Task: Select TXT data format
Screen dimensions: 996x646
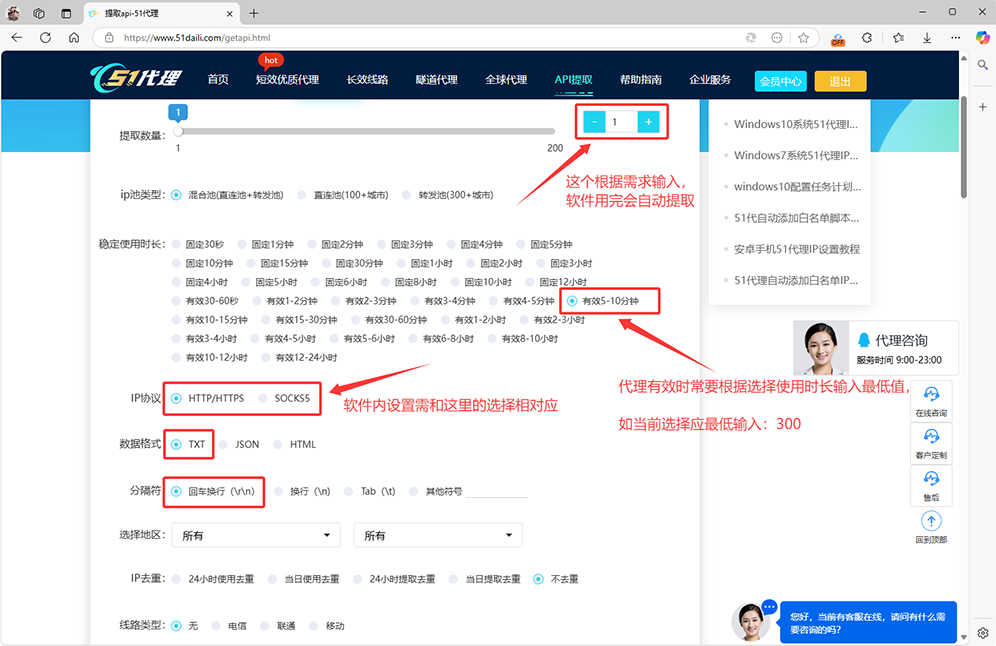Action: tap(176, 445)
